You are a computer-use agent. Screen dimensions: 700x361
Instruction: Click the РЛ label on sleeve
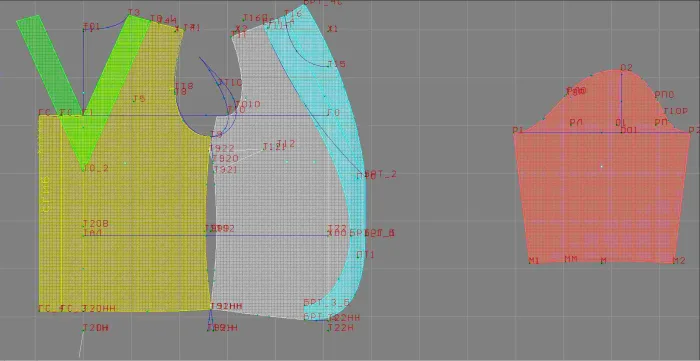pyautogui.click(x=576, y=122)
